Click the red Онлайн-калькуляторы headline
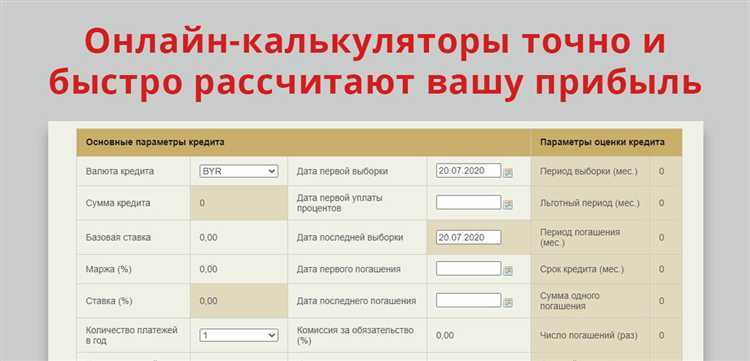Screen dimensions: 750x361 tap(375, 62)
